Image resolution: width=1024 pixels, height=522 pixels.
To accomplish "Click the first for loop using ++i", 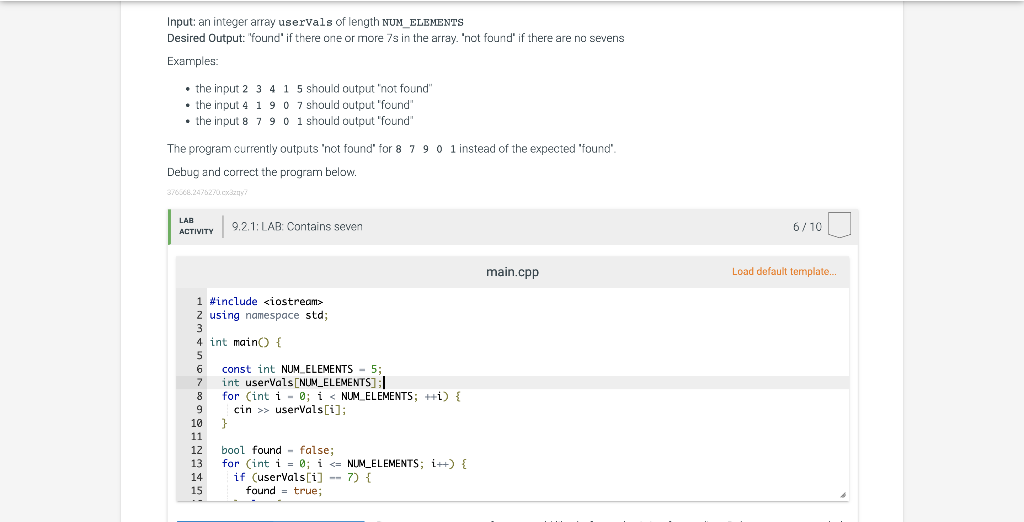I will point(341,396).
